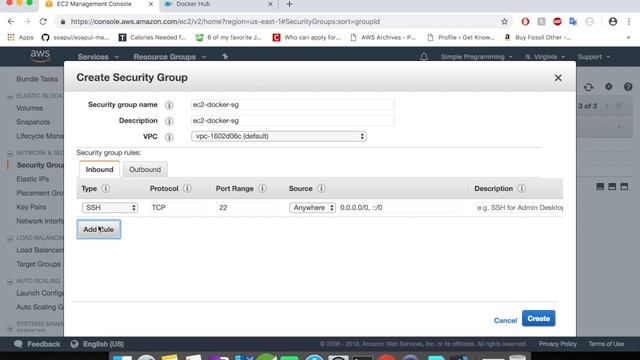Click info icon beside Type column header
The image size is (640, 360).
pos(105,189)
